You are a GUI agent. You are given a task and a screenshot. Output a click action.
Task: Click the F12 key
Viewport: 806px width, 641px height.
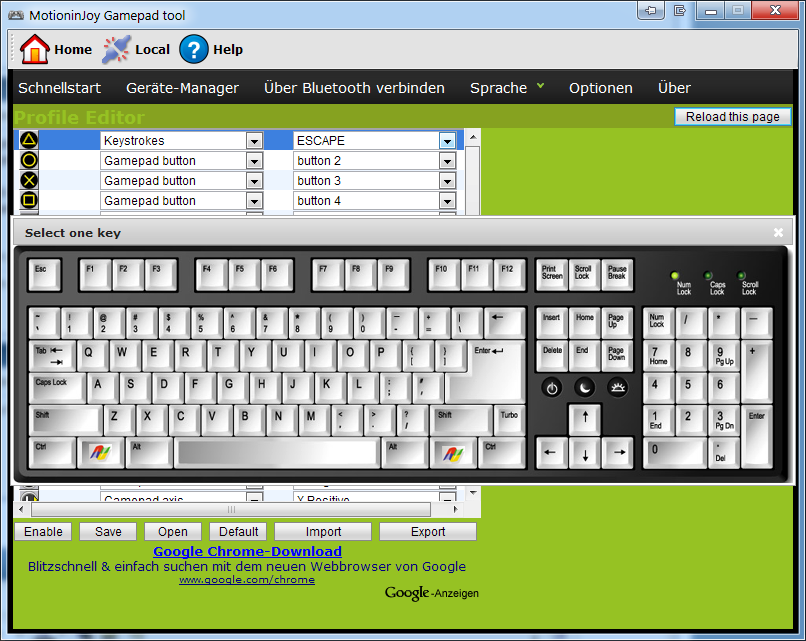click(509, 274)
